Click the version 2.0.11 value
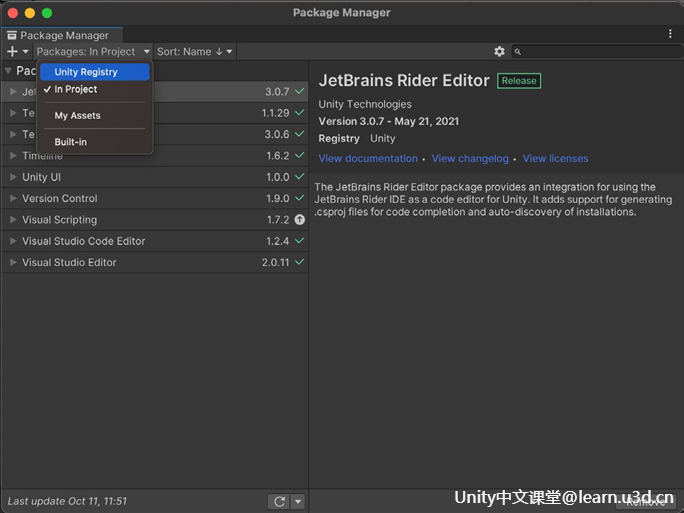684x513 pixels. [275, 262]
